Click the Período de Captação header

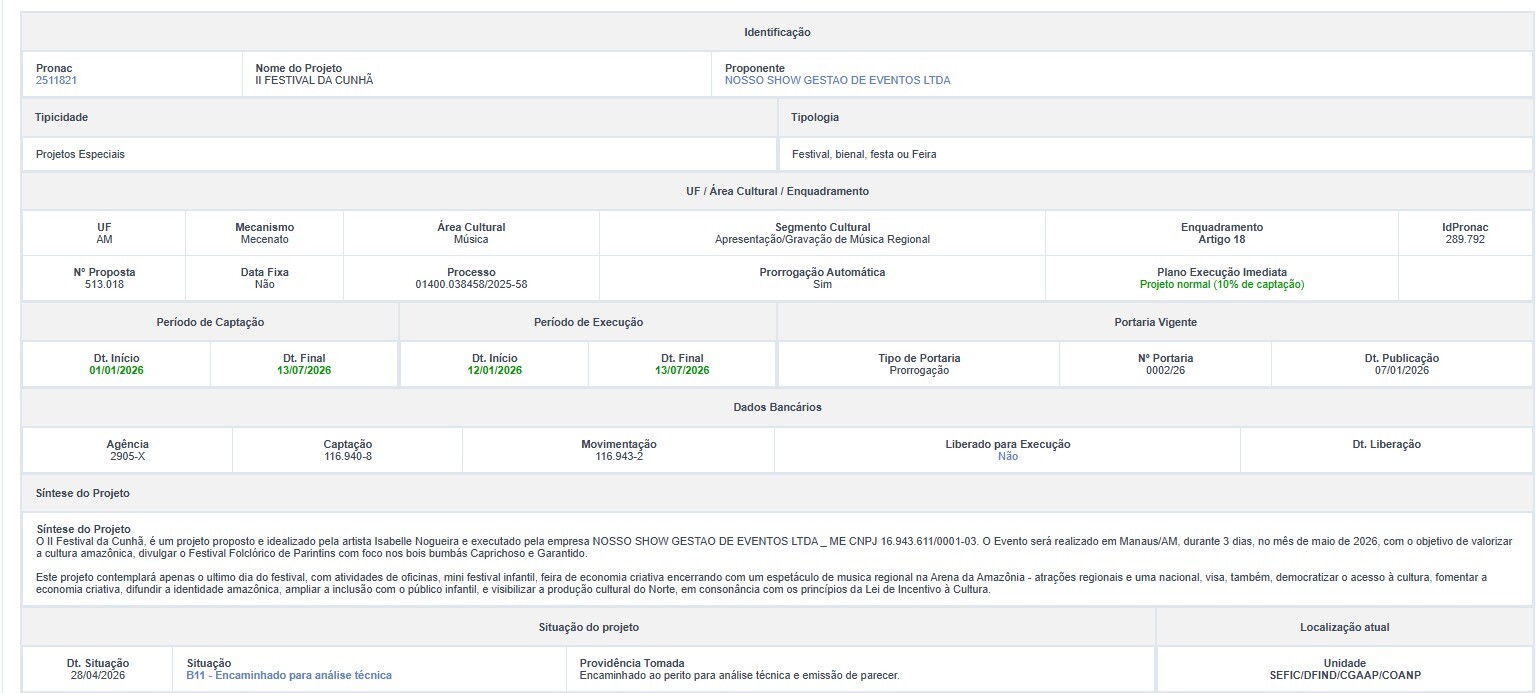click(210, 322)
